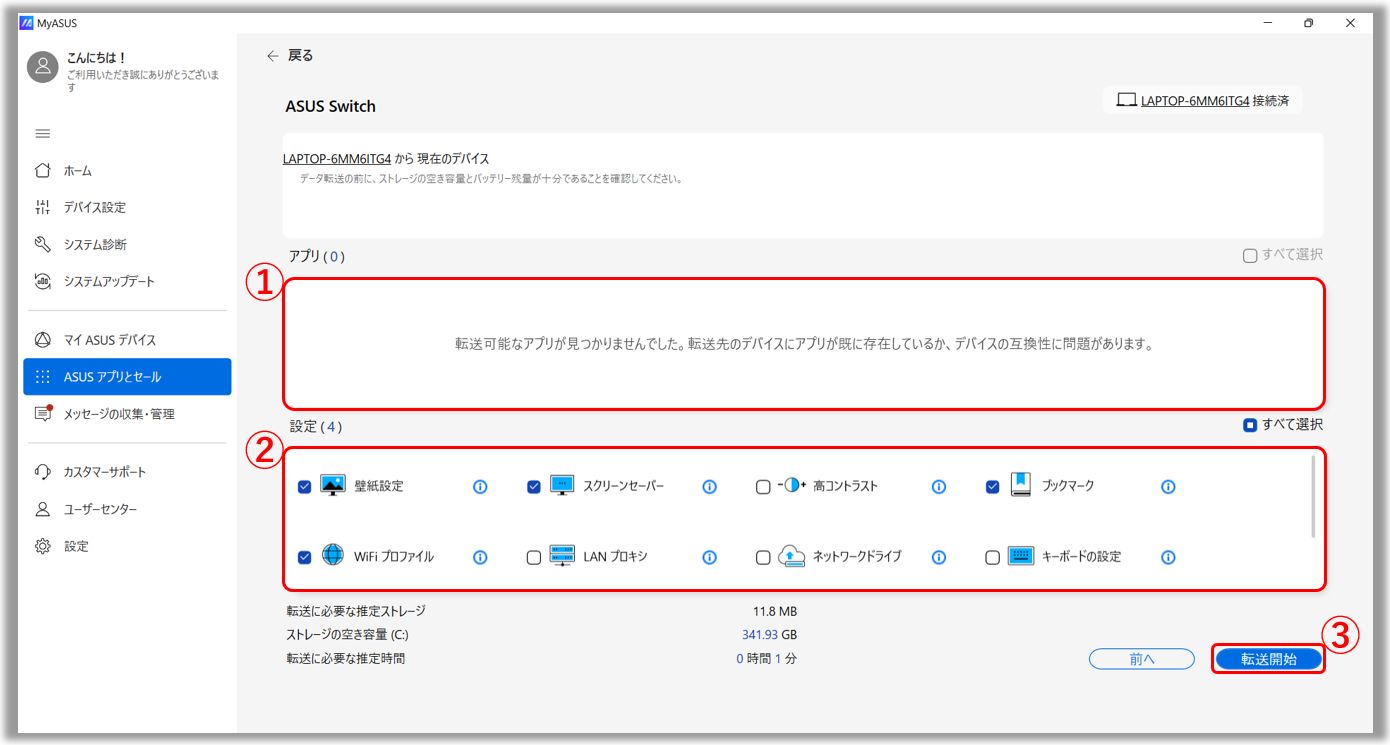1390x745 pixels.
Task: Show info for ブックマーク
Action: [1167, 487]
